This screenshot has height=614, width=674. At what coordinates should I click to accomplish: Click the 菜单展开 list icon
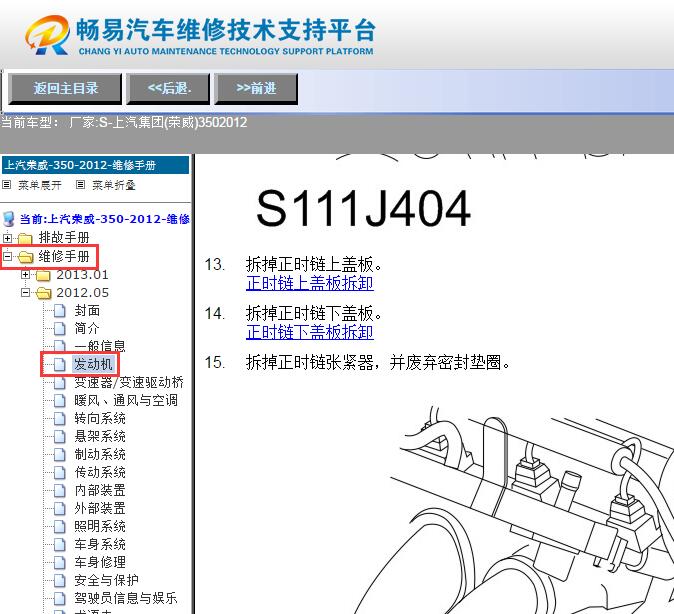[x=6, y=185]
